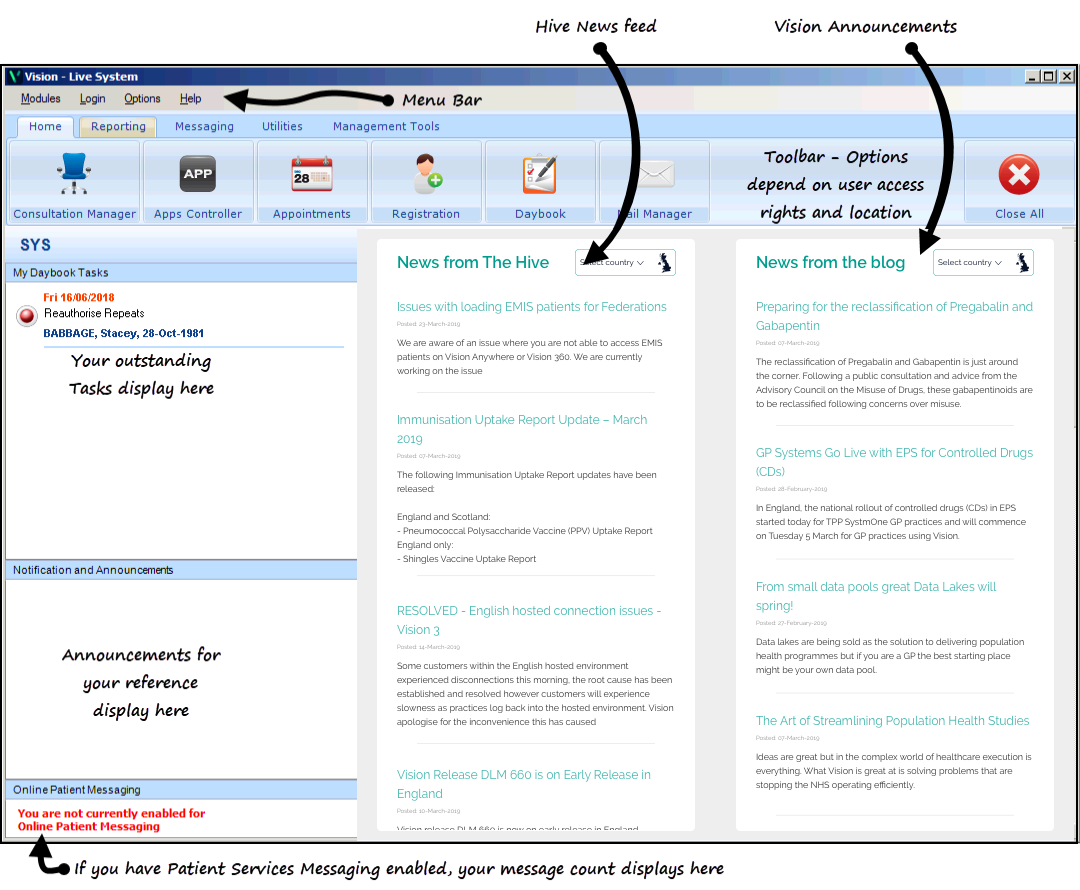The height and width of the screenshot is (890, 1080).
Task: Click red task indicator for Reauthorise Repeats
Action: (x=28, y=316)
